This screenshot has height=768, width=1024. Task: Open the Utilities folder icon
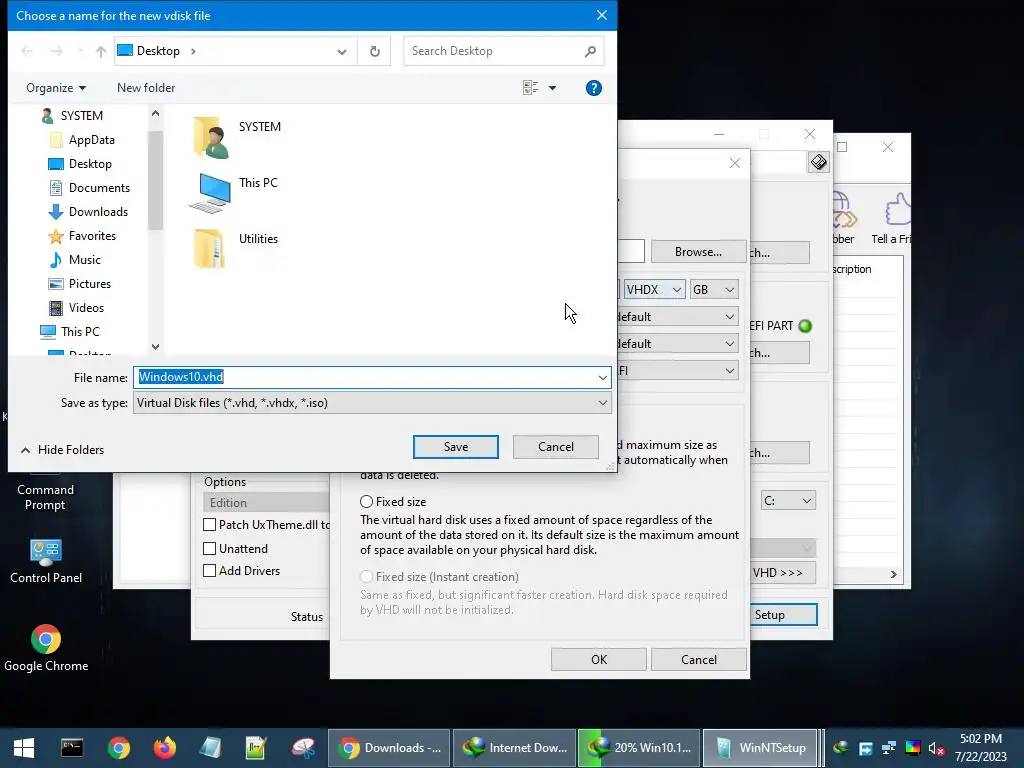(210, 248)
